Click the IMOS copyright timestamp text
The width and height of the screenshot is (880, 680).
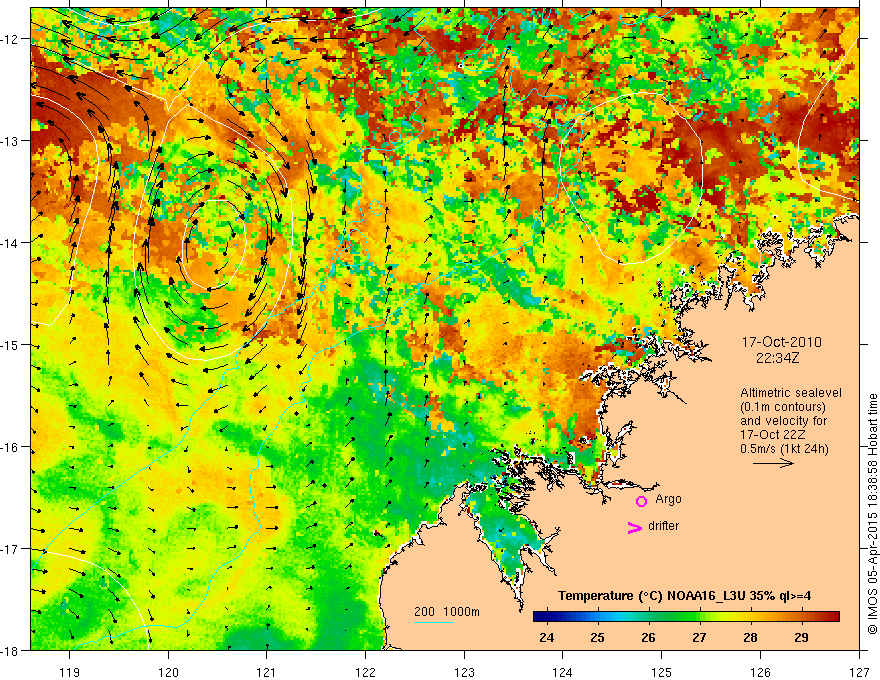tap(872, 514)
